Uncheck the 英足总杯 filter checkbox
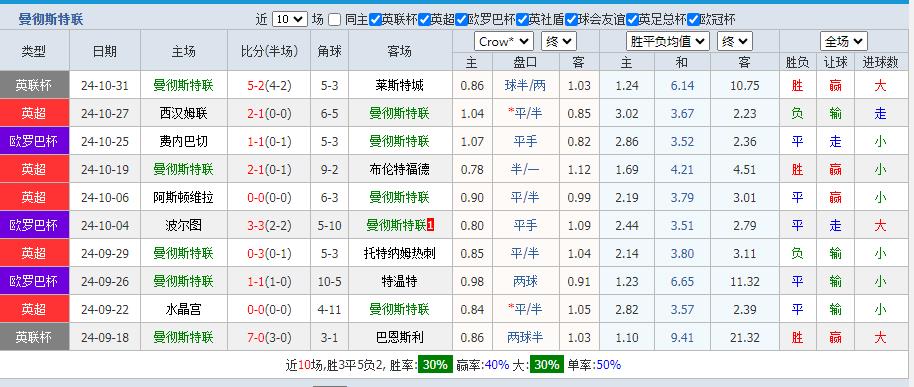914x387 pixels. 632,19
